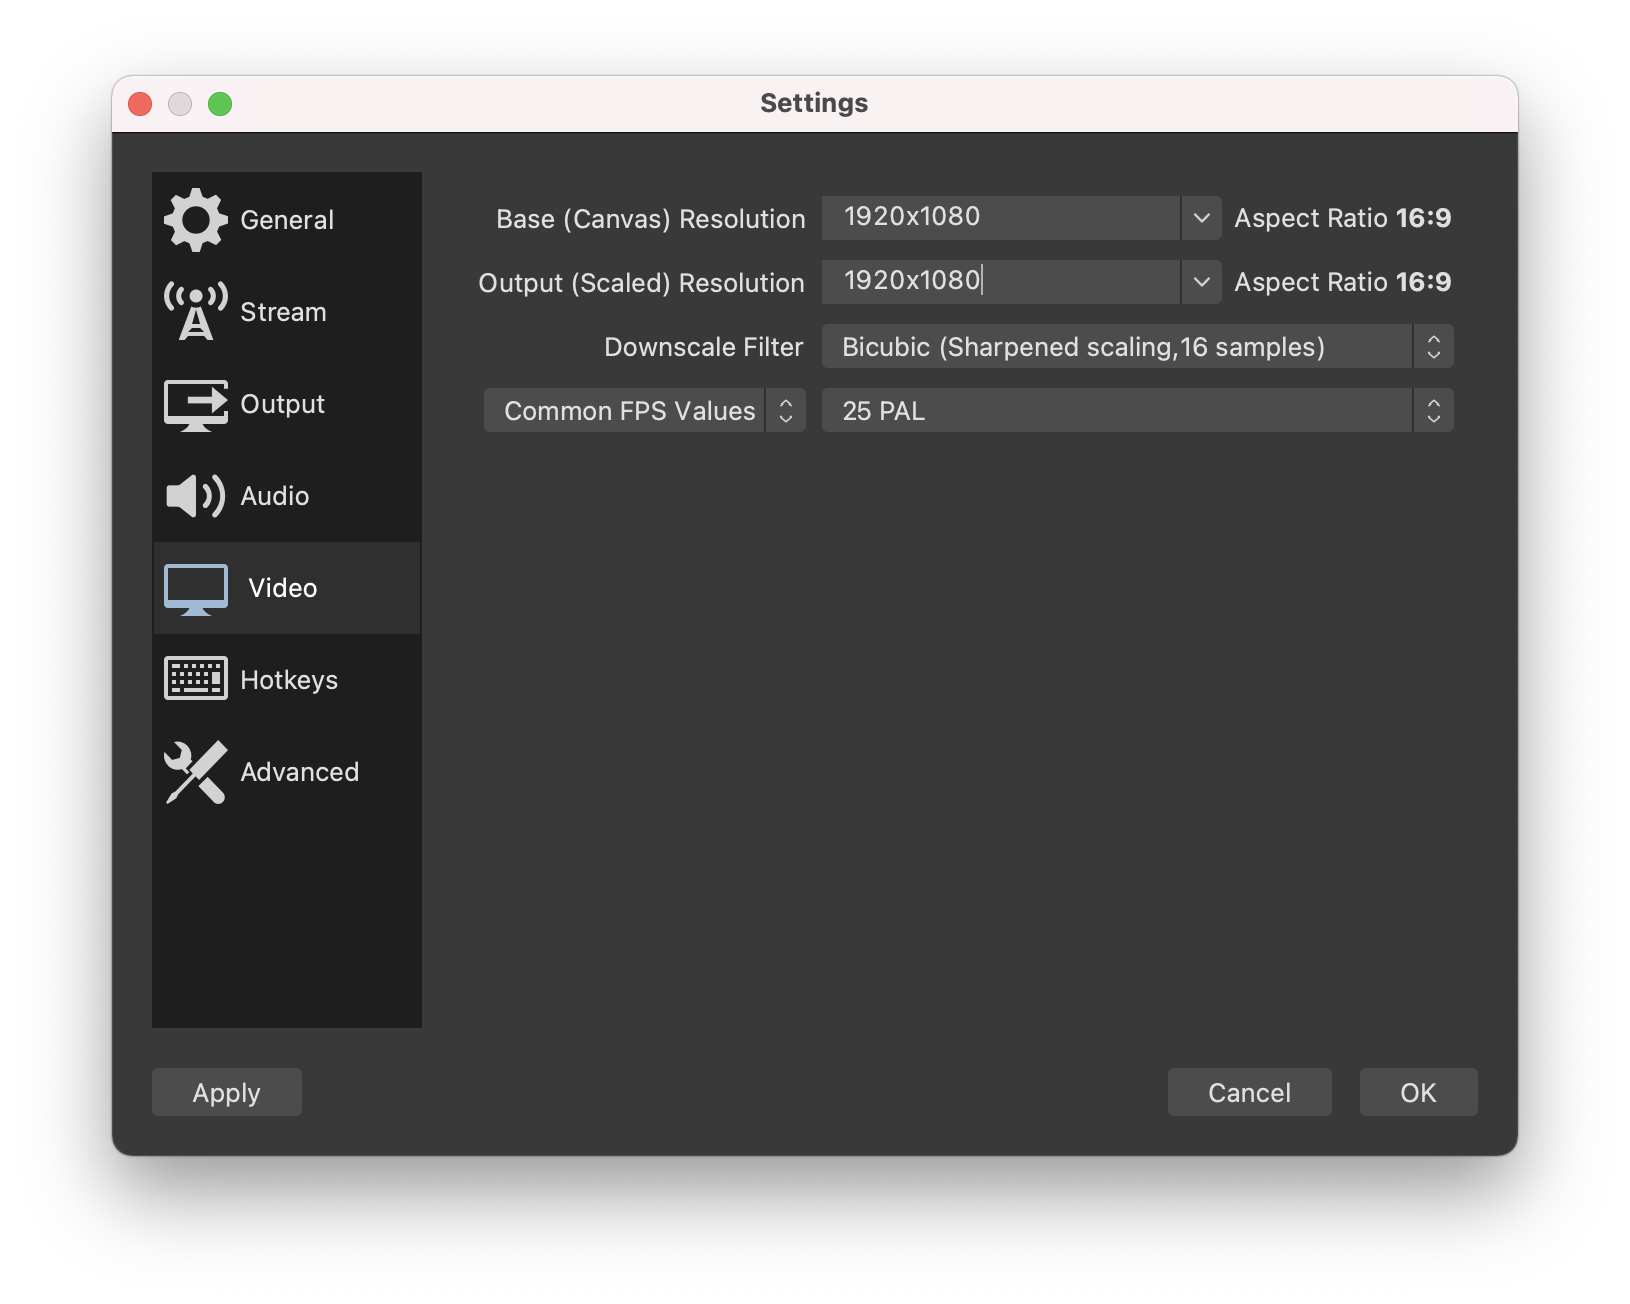Switch to the Audio settings tab

pos(275,496)
